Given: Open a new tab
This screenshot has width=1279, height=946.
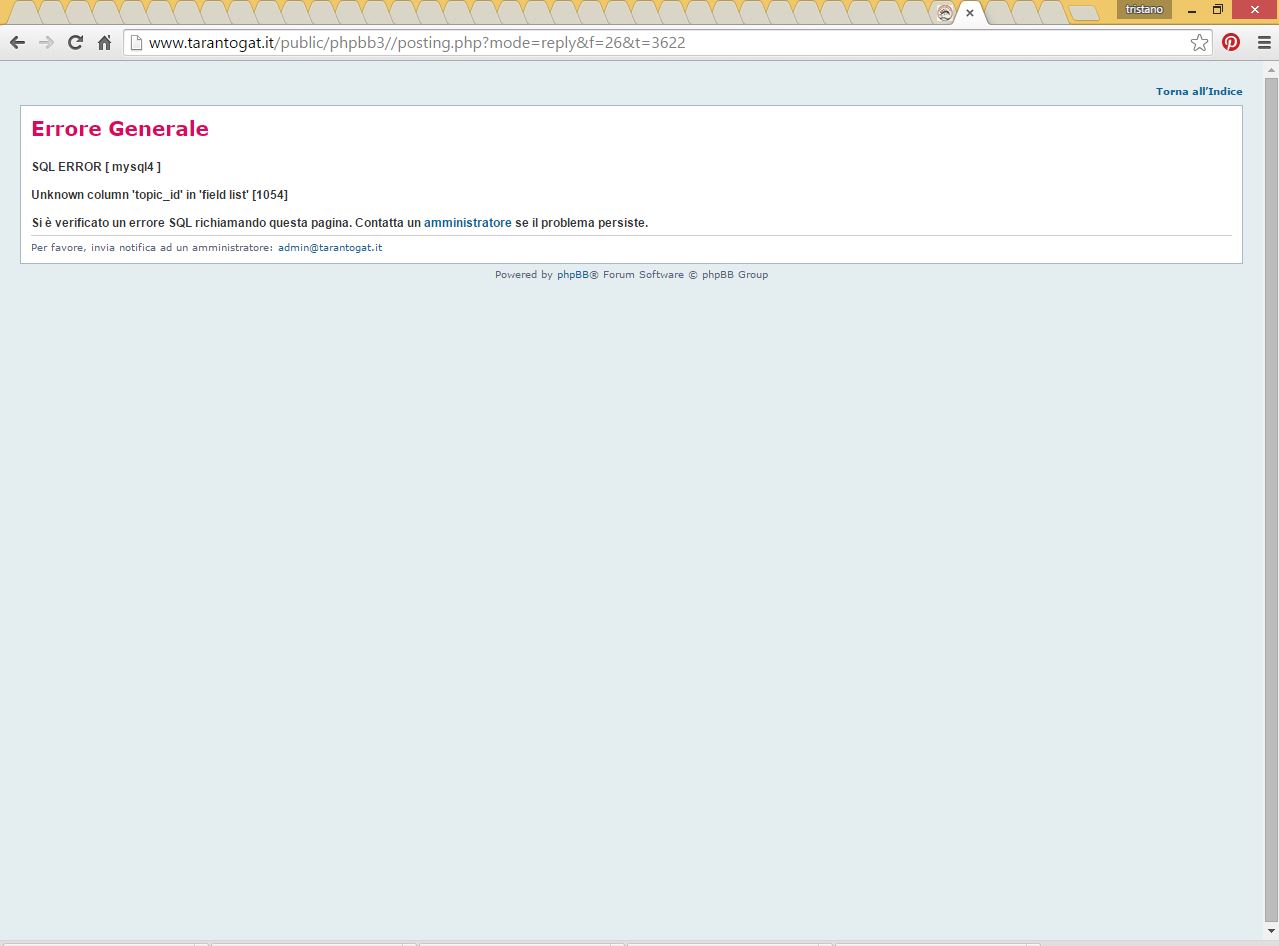Looking at the screenshot, I should 1082,13.
